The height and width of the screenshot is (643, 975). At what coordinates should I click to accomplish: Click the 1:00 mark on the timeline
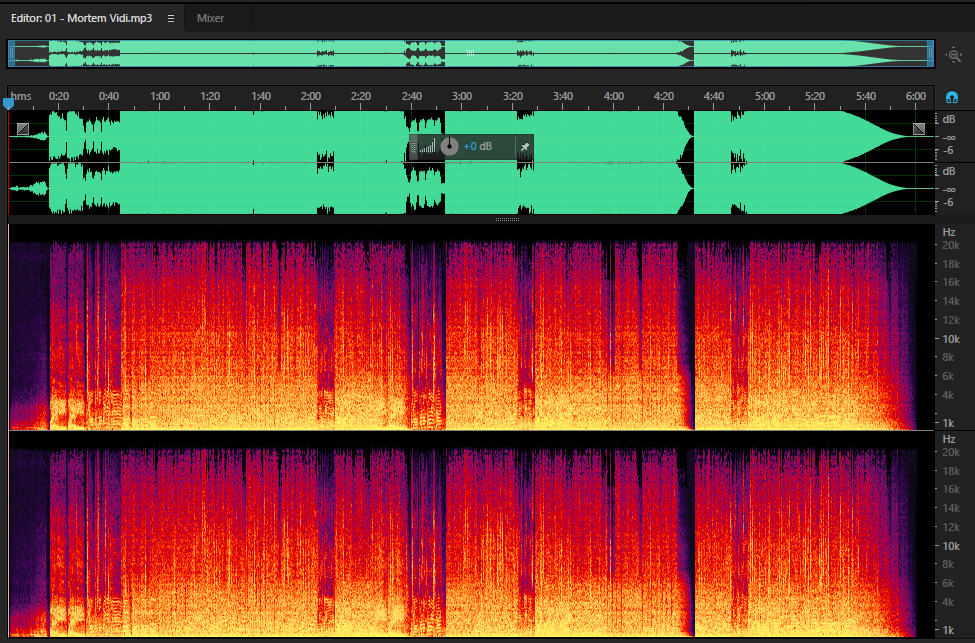coord(160,96)
